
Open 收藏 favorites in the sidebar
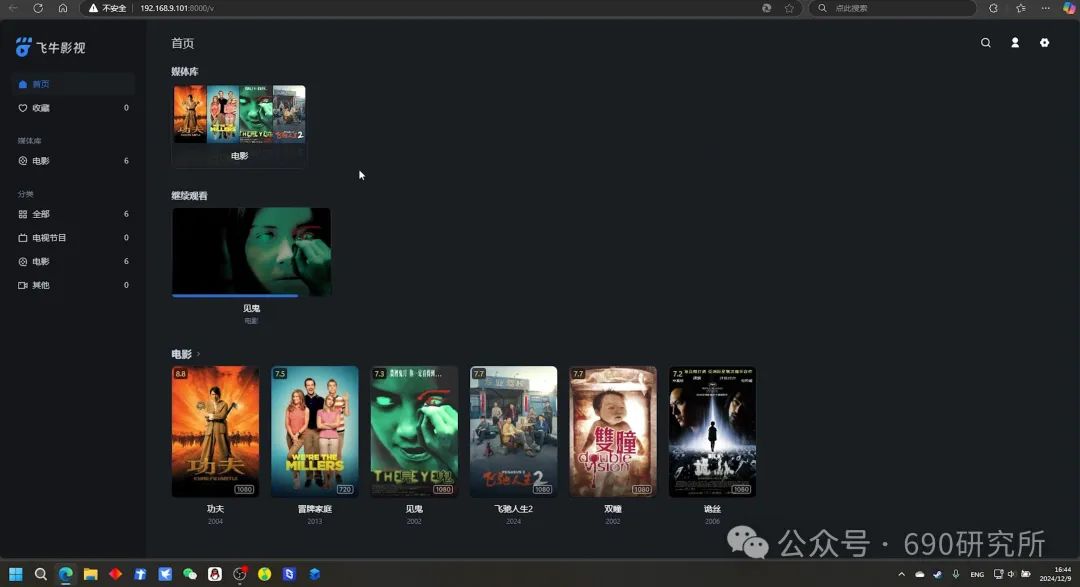73,108
